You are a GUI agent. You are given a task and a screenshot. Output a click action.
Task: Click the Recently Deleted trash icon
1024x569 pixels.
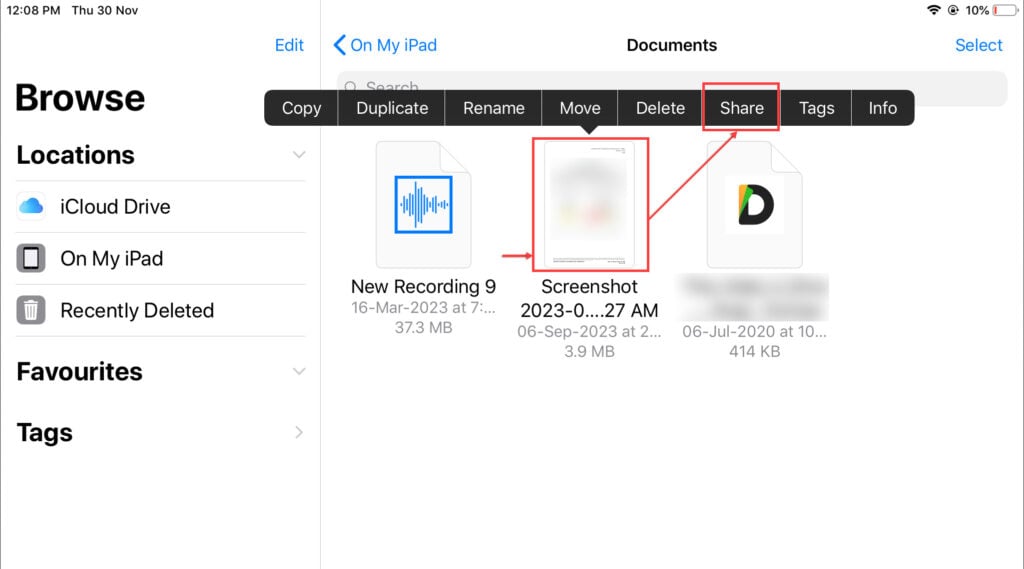click(31, 310)
